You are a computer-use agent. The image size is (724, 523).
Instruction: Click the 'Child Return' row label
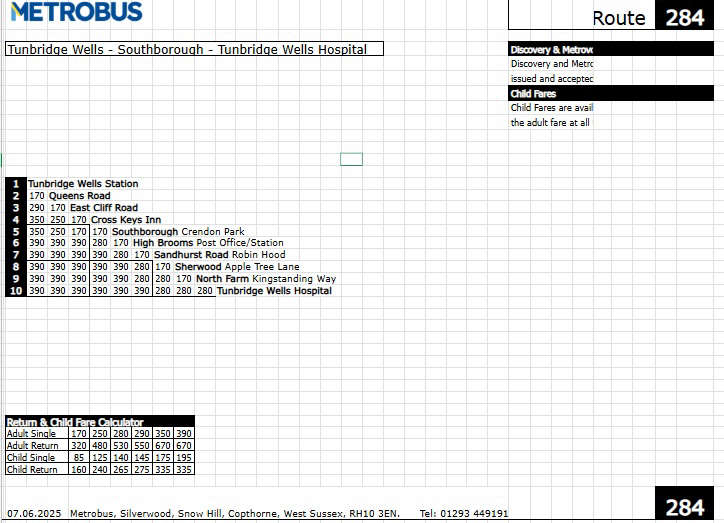pos(32,470)
